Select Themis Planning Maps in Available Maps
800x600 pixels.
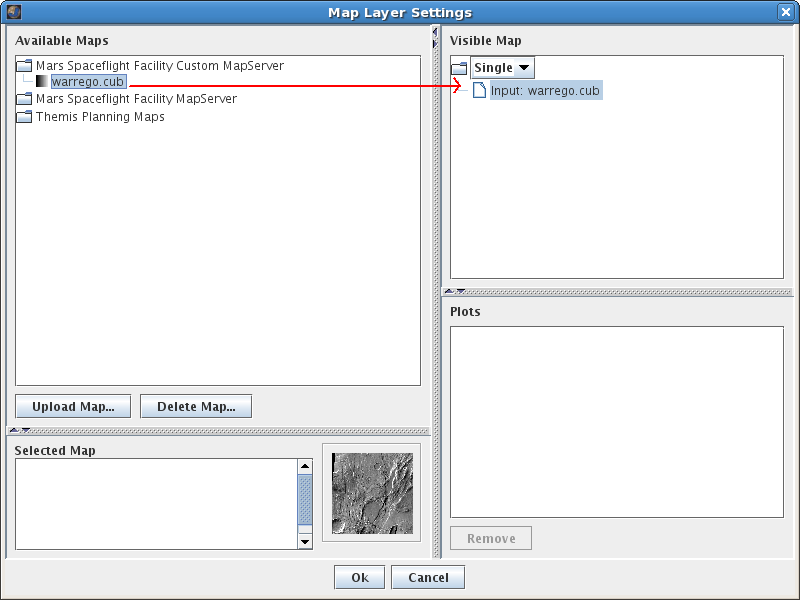(99, 116)
